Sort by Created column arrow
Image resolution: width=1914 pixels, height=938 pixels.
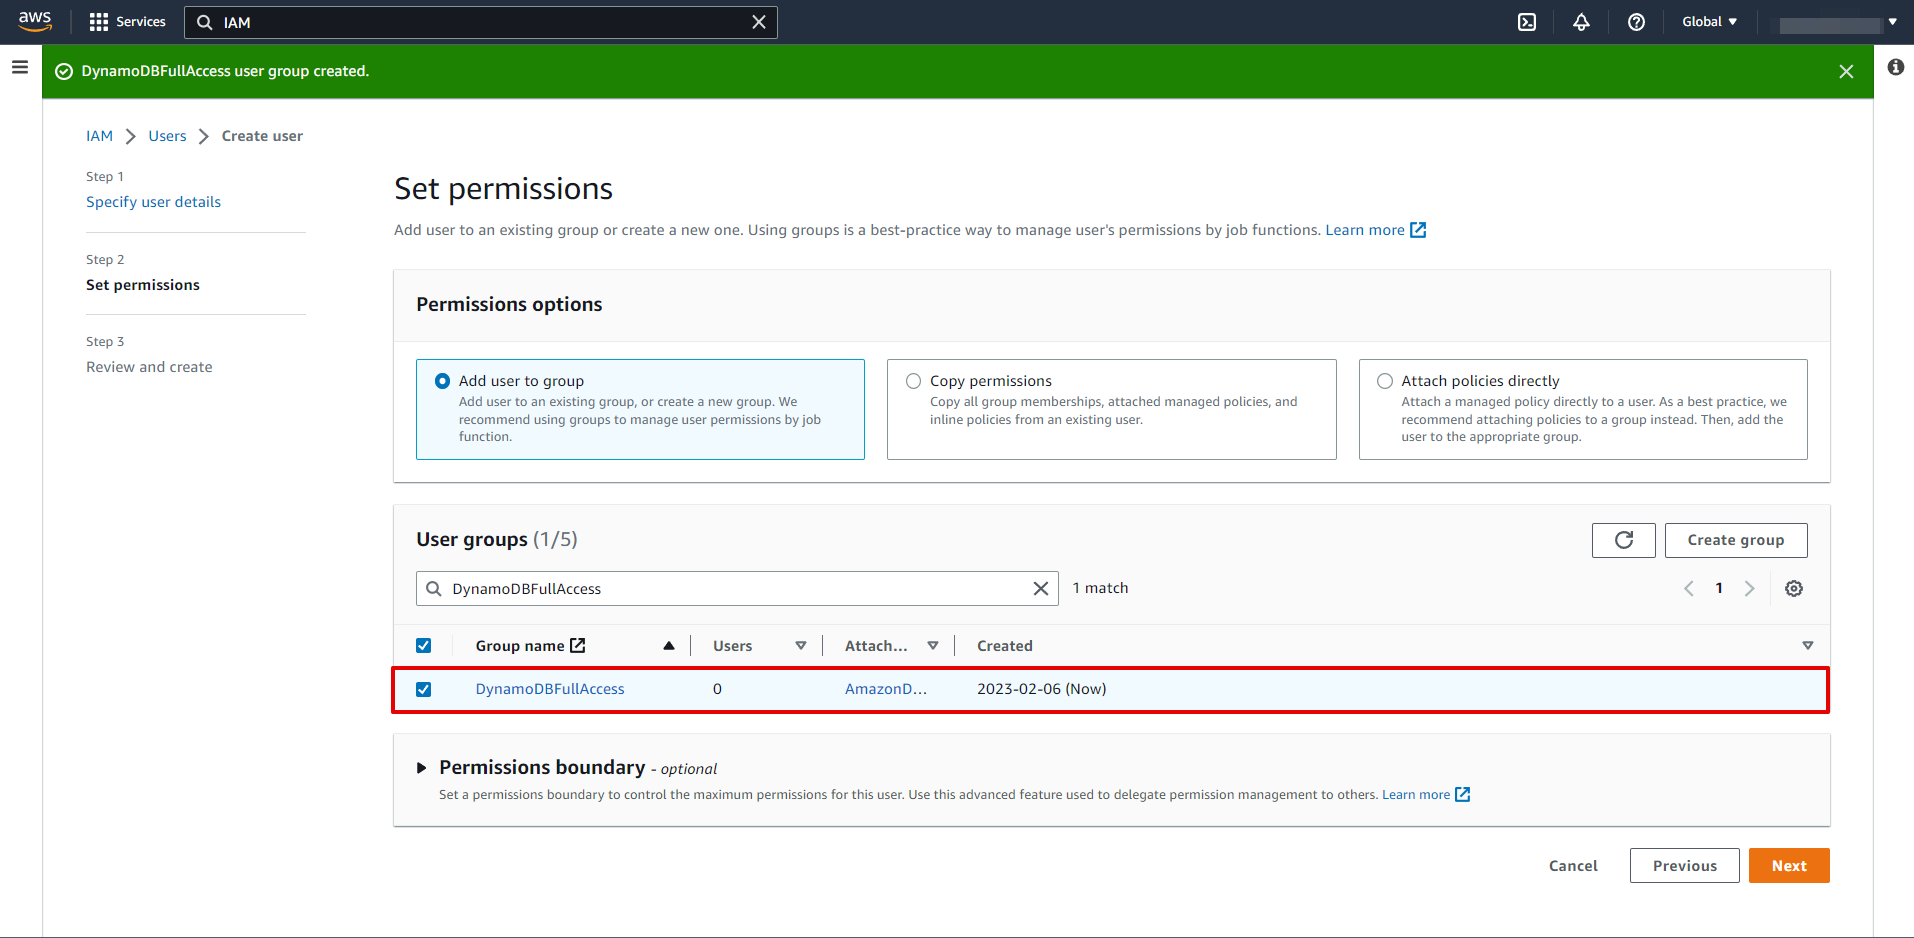pos(1807,645)
